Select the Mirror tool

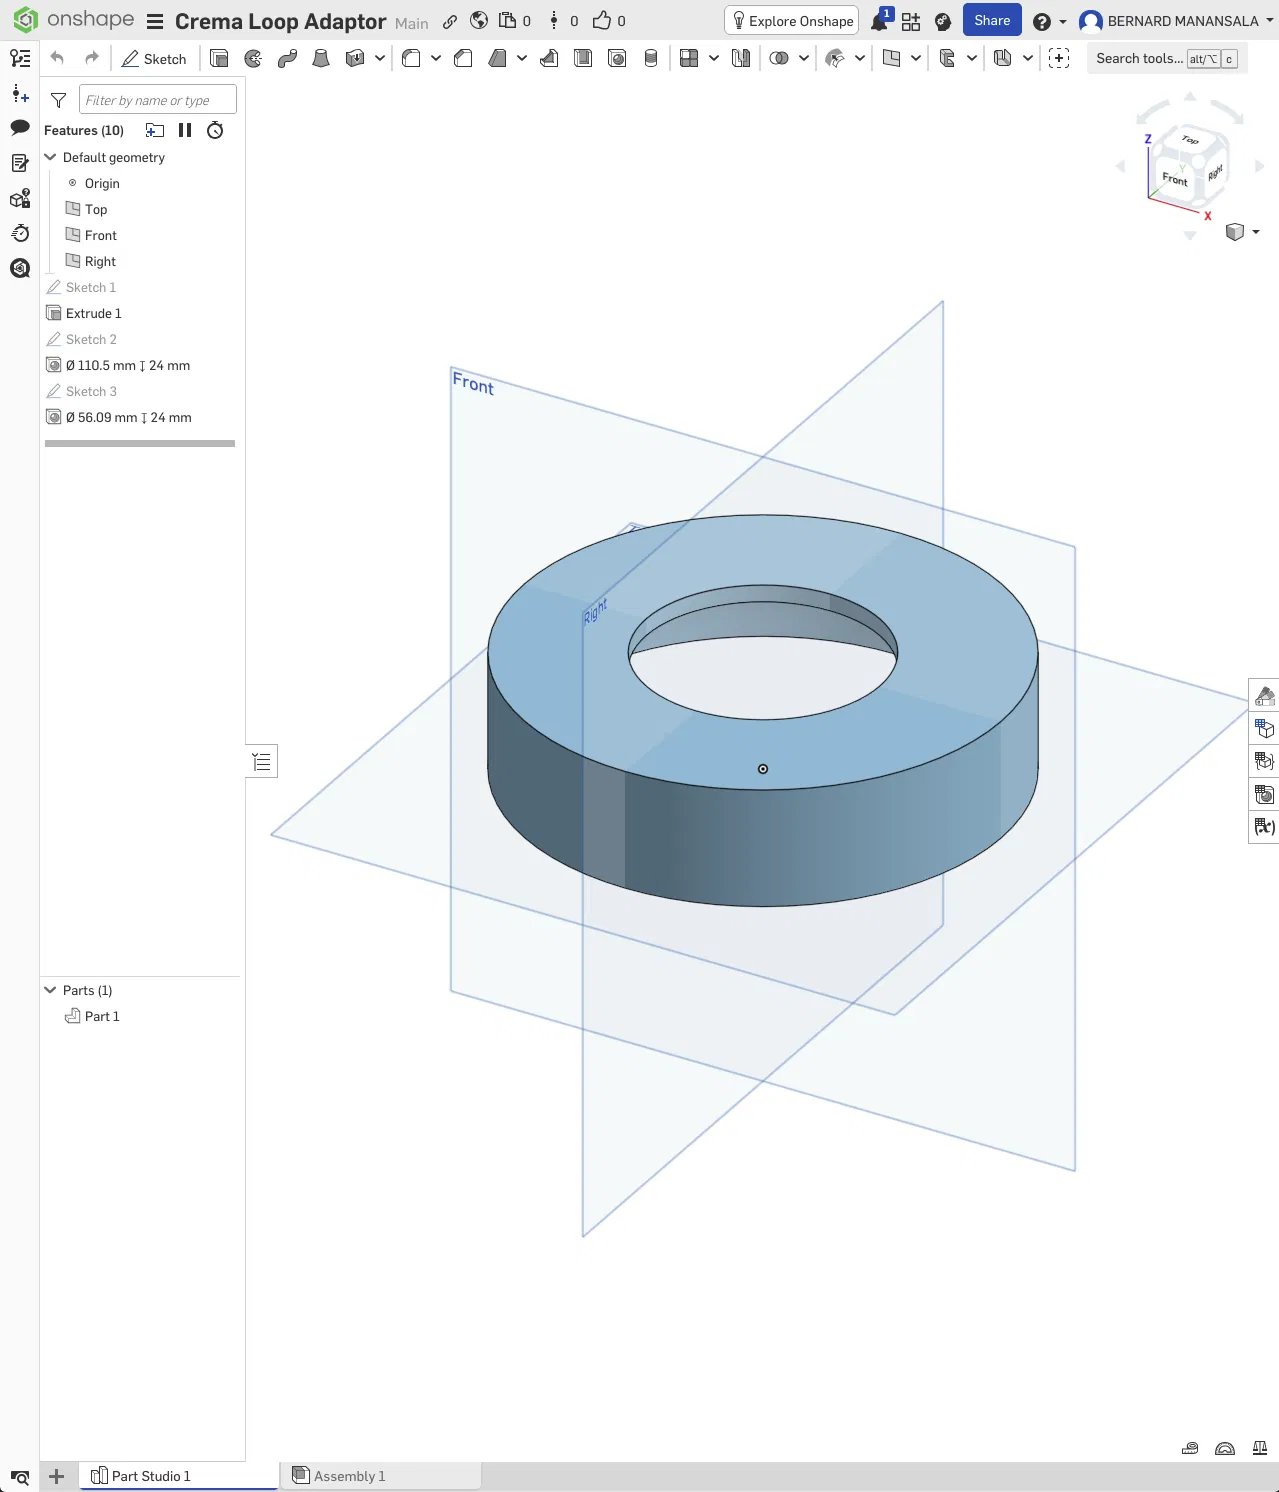[x=741, y=59]
